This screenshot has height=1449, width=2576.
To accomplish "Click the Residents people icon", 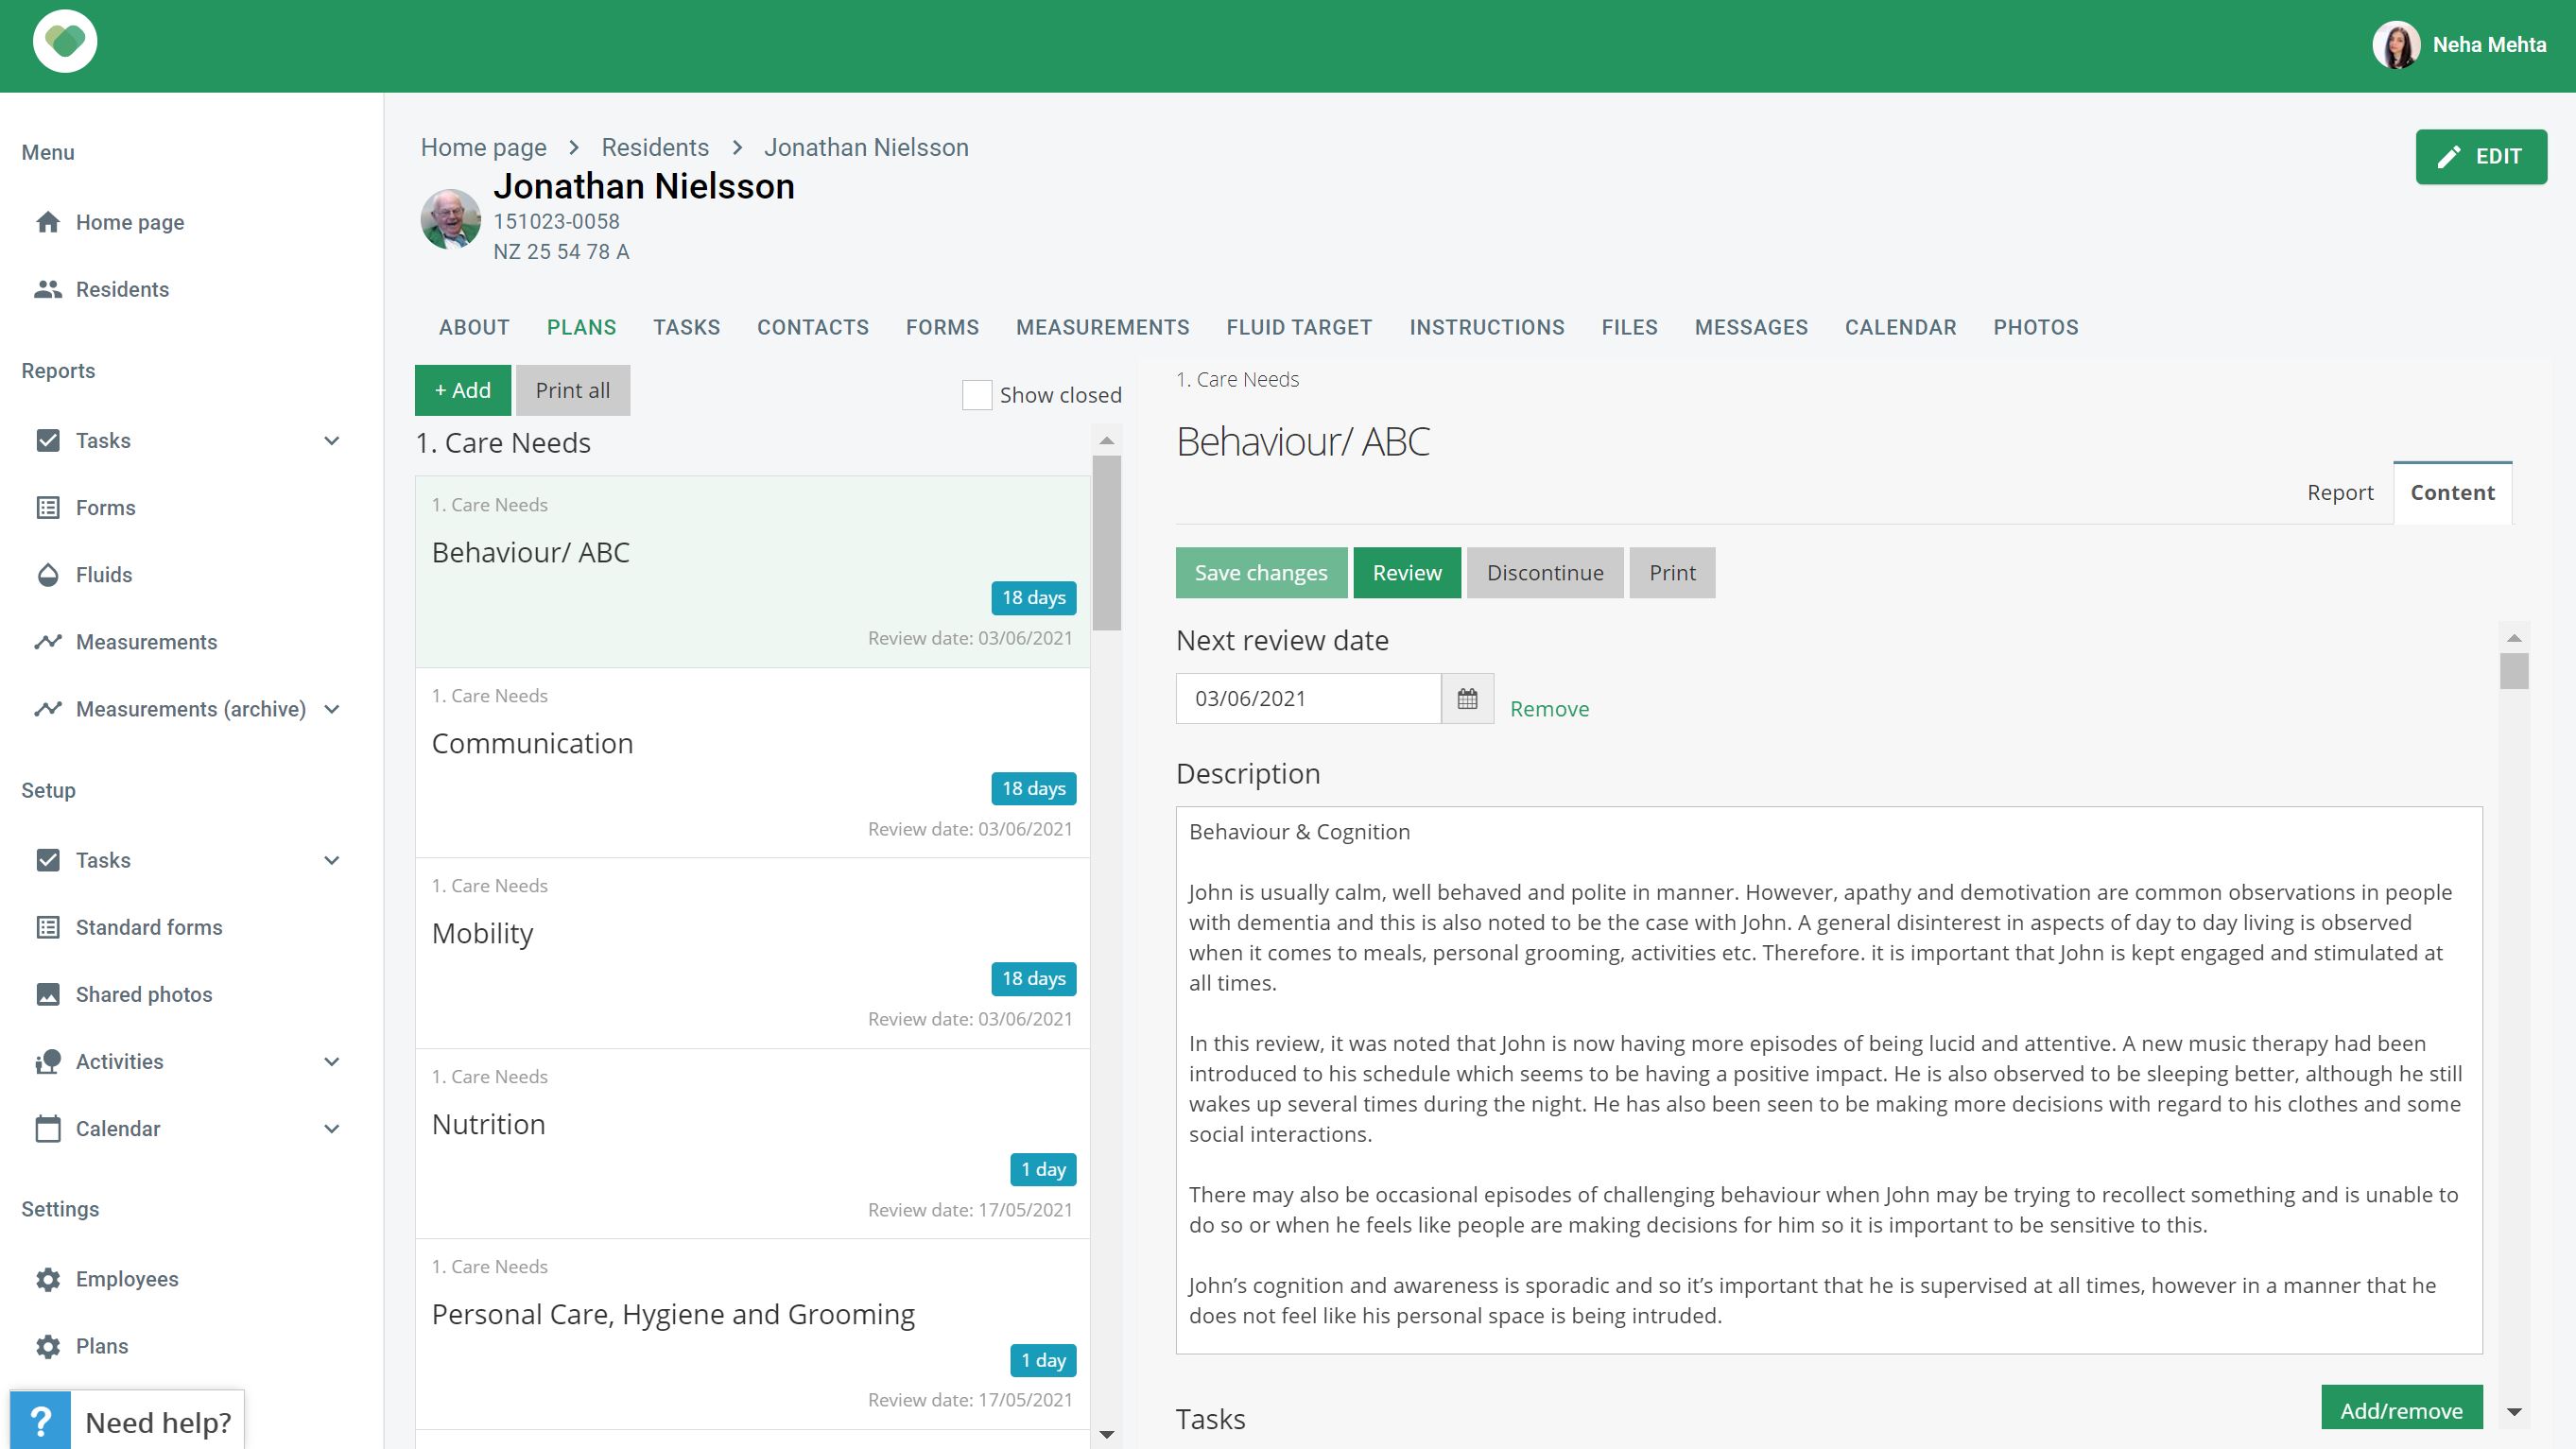I will [48, 289].
